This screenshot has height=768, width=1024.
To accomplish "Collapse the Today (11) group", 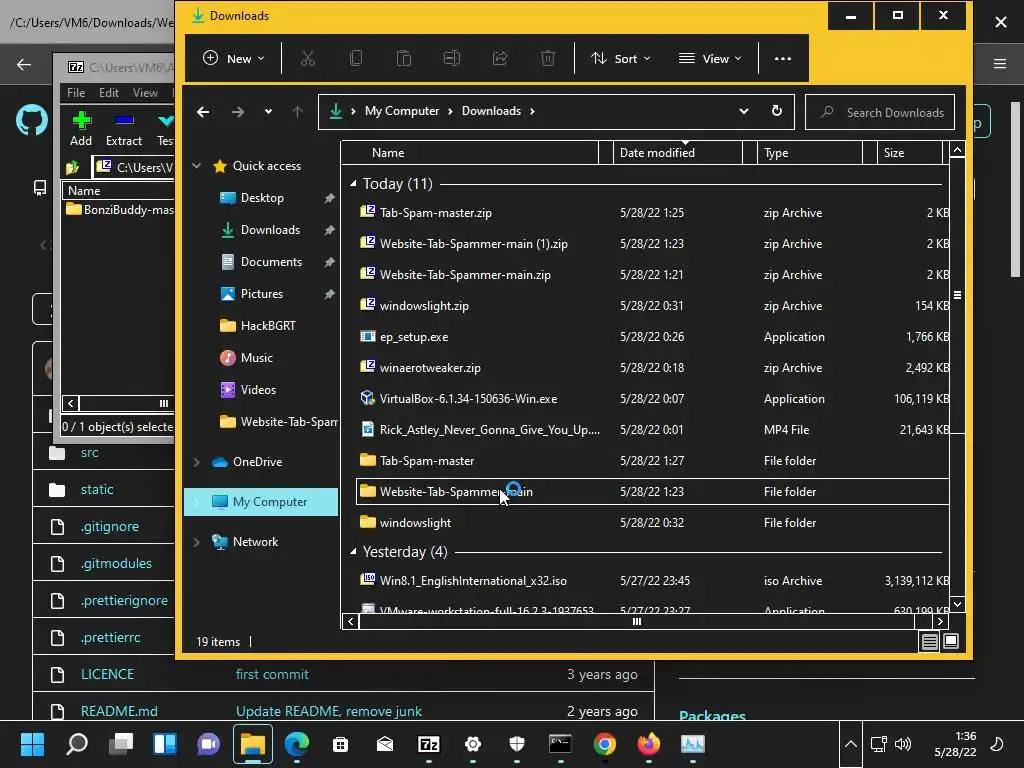I will tap(353, 184).
